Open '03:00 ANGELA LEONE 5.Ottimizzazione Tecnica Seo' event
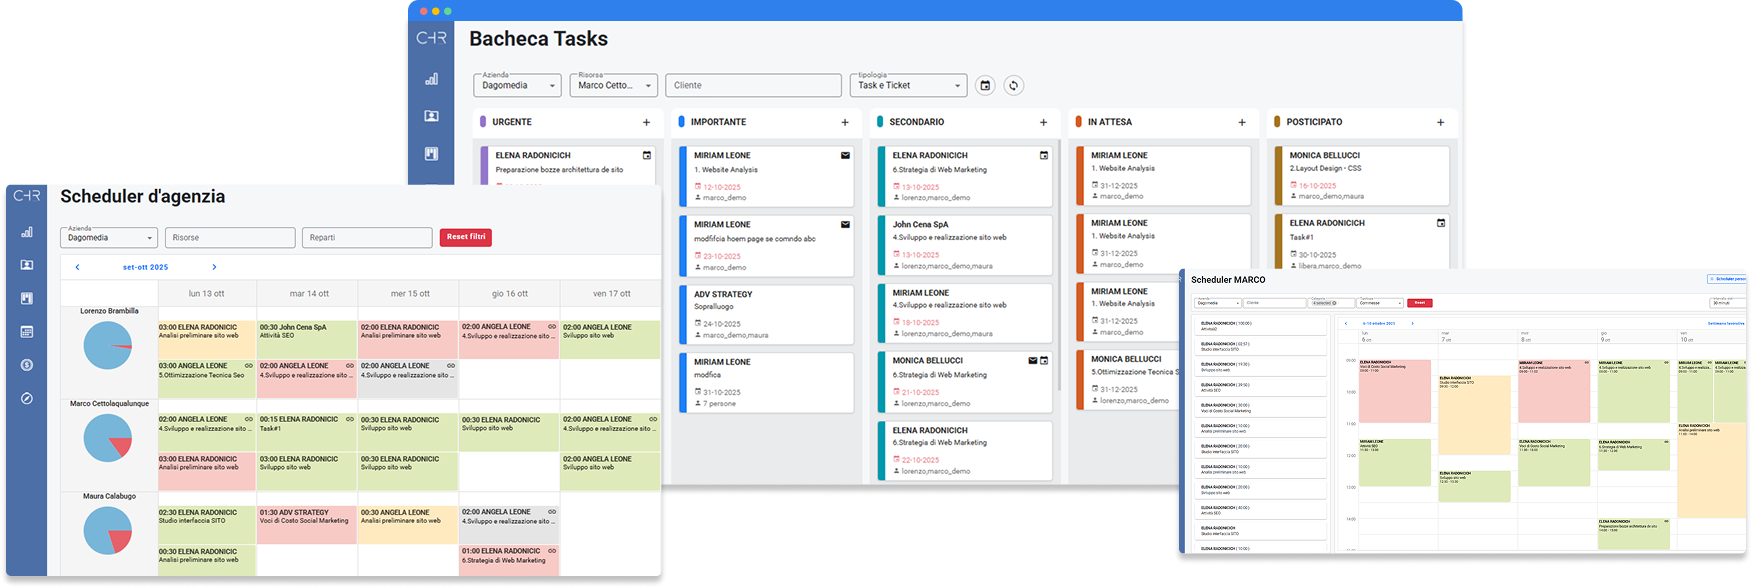Image resolution: width=1752 pixels, height=588 pixels. coord(206,379)
